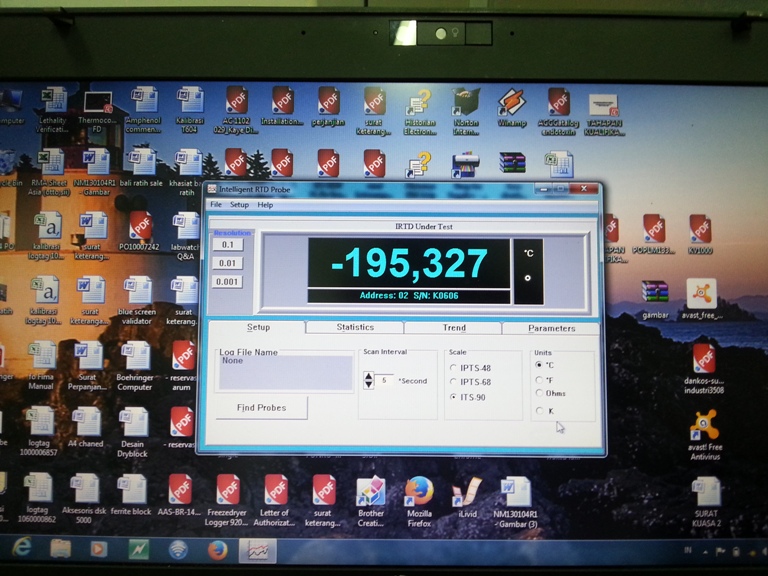Viewport: 768px width, 576px height.
Task: Open the File menu
Action: [x=215, y=205]
